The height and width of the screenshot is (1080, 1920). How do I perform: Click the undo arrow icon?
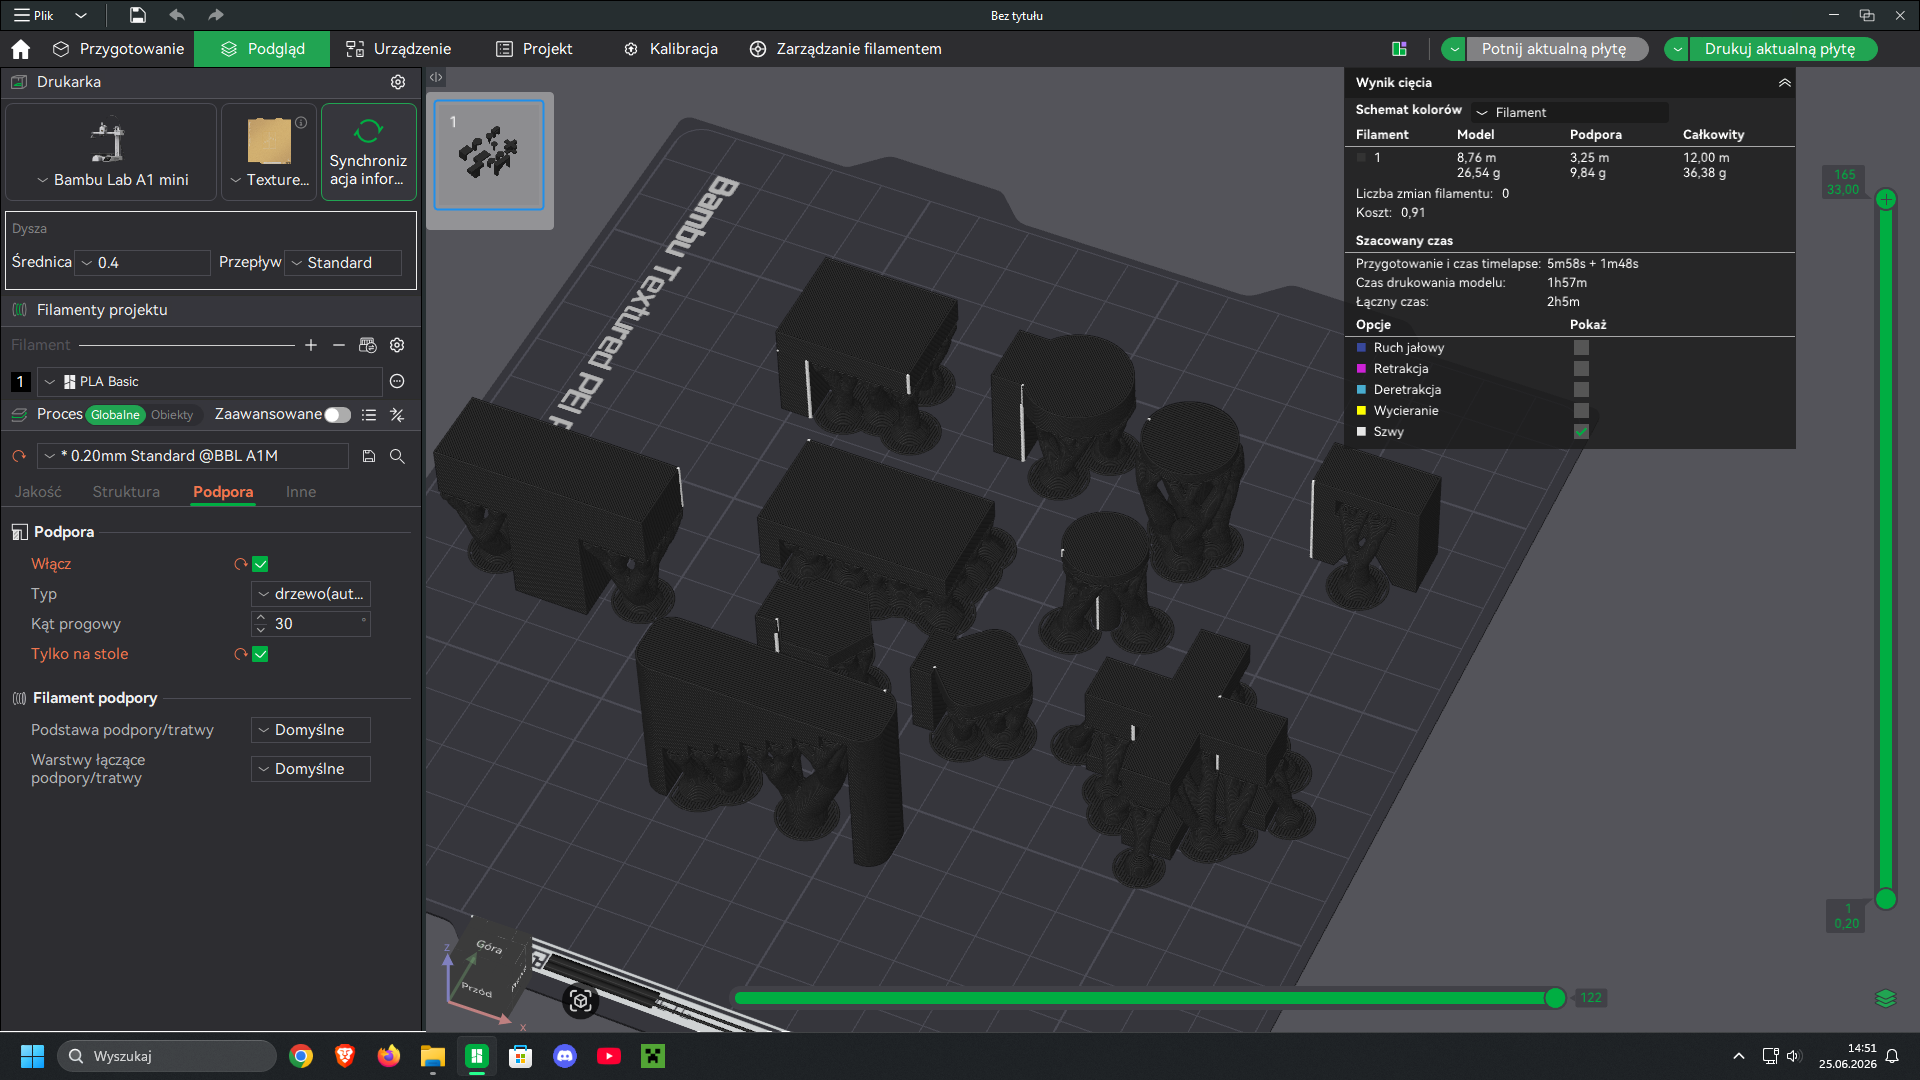tap(177, 15)
